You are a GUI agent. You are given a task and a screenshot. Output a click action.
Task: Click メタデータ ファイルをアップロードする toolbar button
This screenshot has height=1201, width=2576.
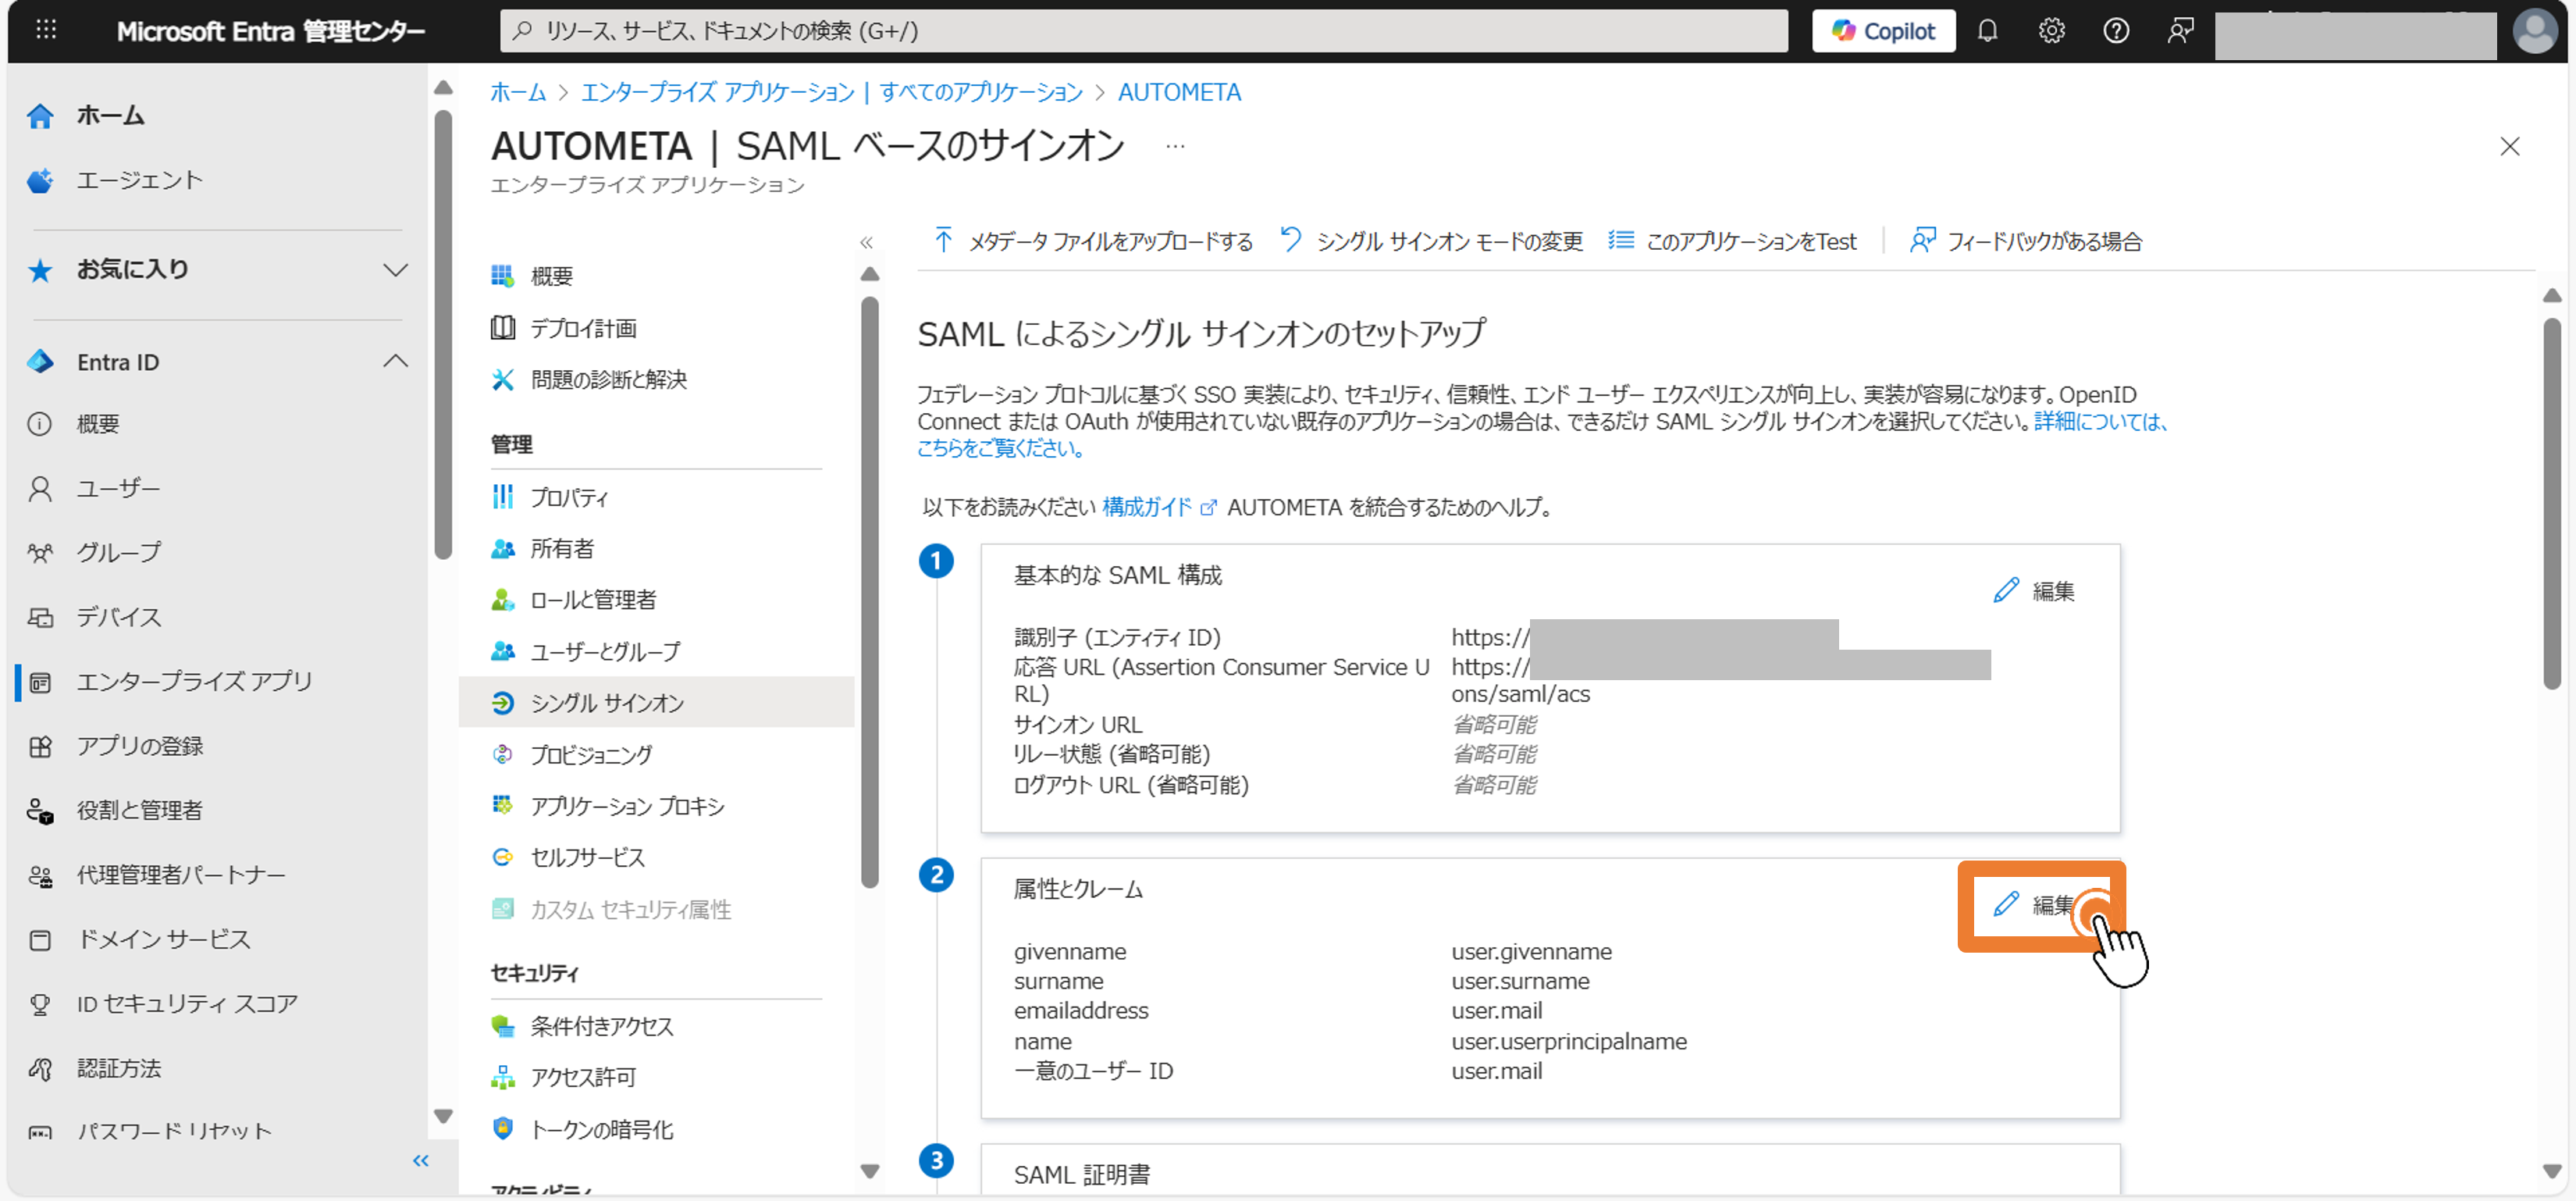coord(1092,241)
